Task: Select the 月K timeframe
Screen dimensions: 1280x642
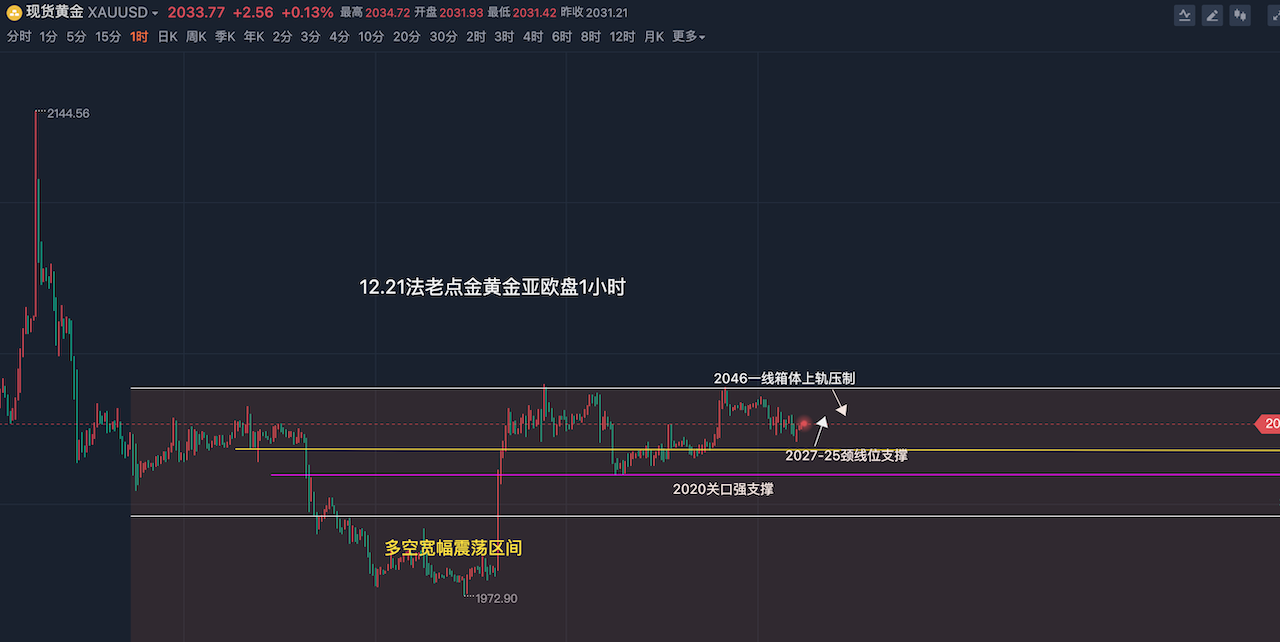Action: tap(653, 37)
